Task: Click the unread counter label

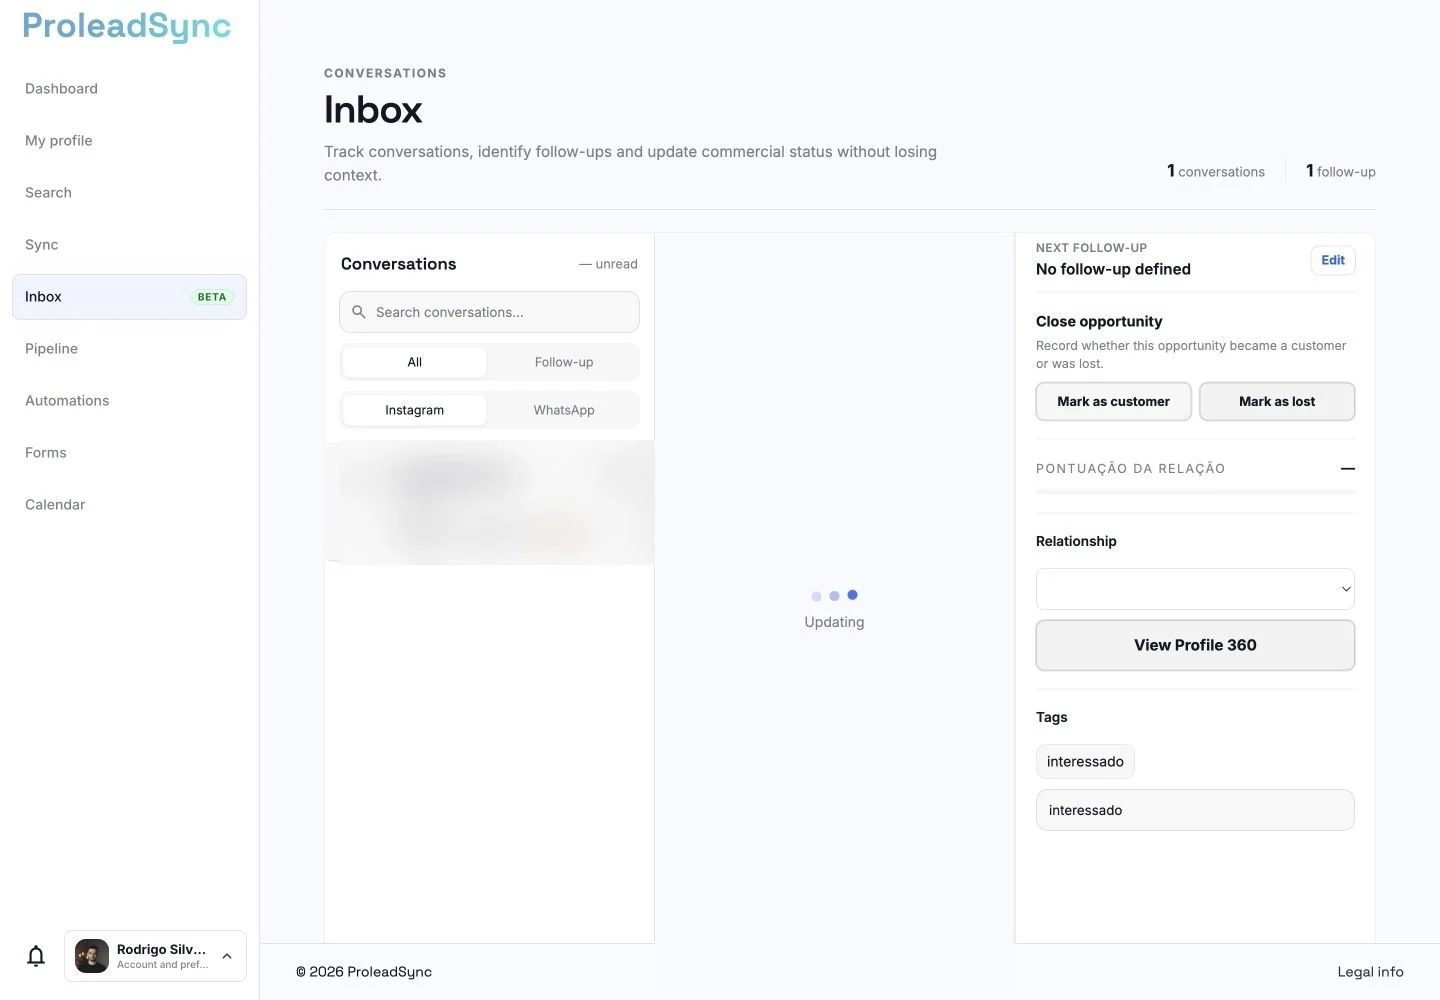Action: [608, 264]
